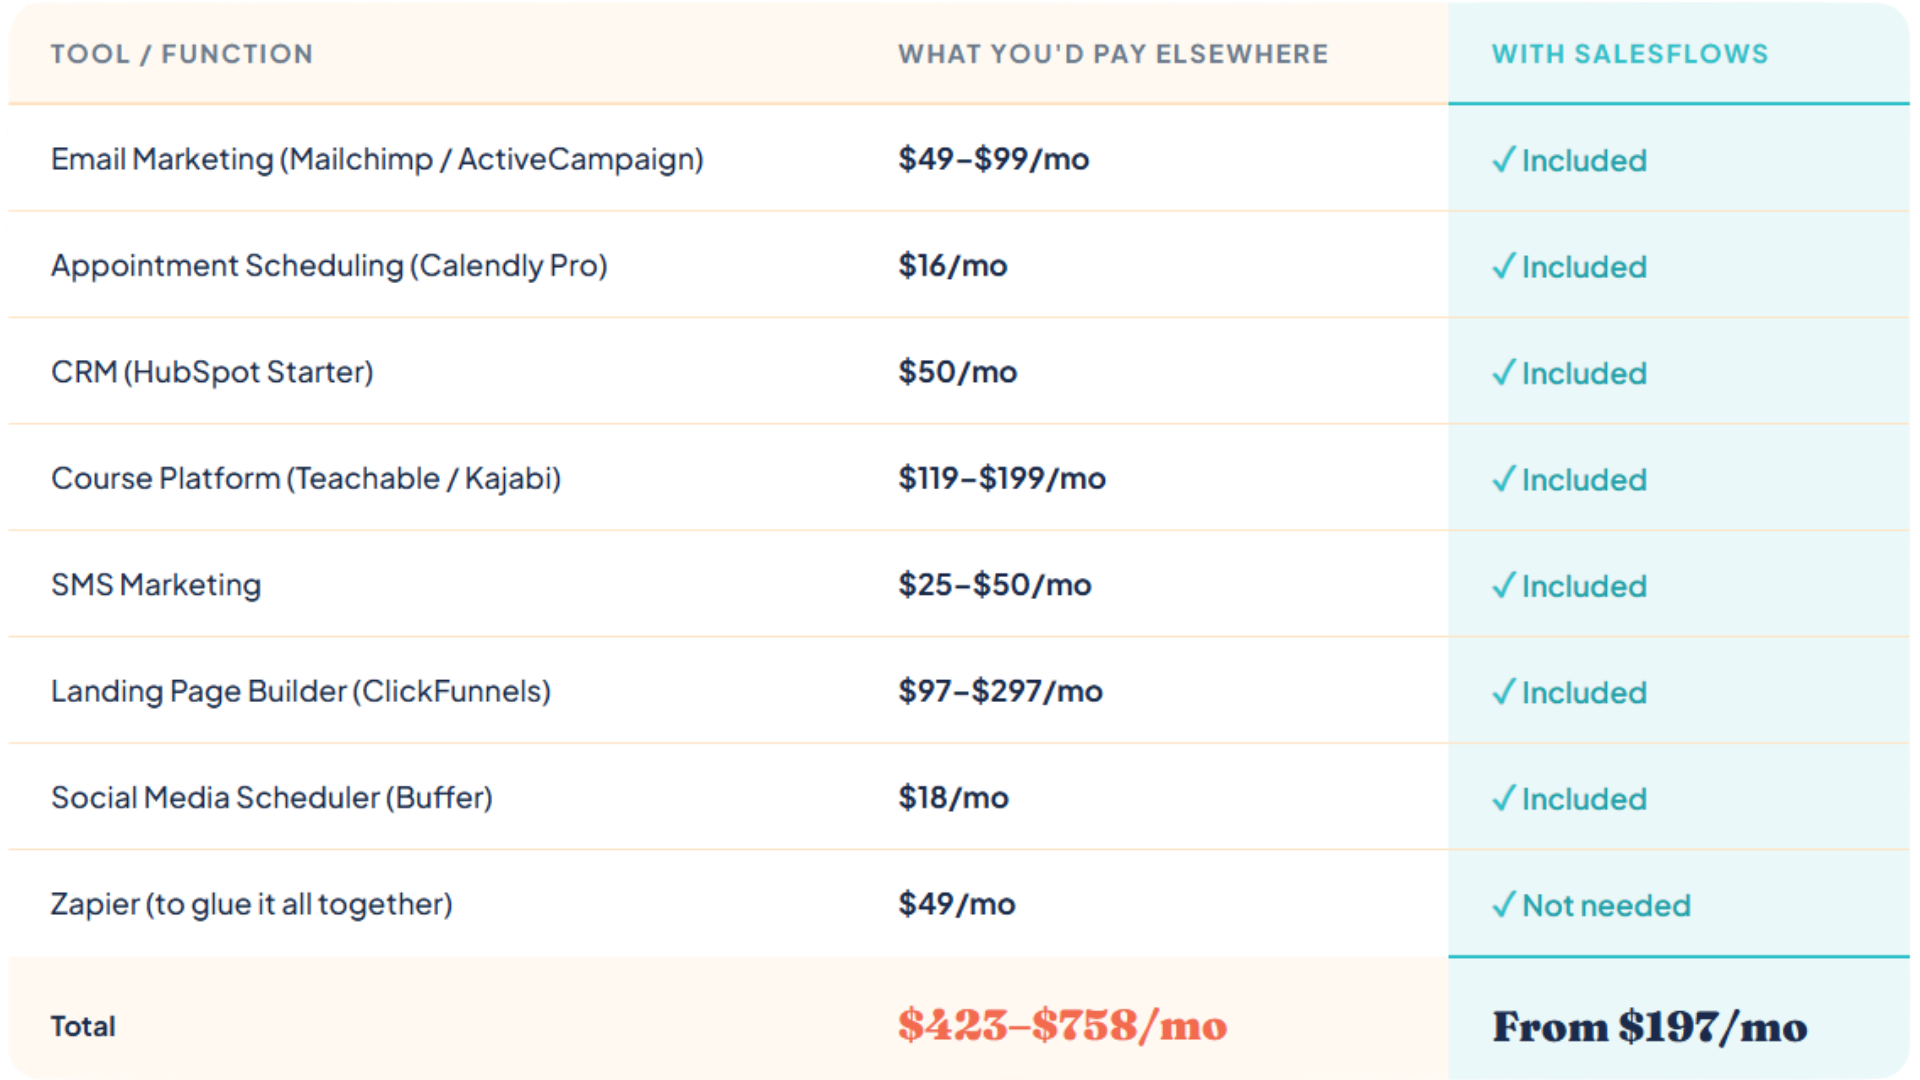Click the SMS Marketing row checkmark
The image size is (1920, 1080).
pos(1503,585)
